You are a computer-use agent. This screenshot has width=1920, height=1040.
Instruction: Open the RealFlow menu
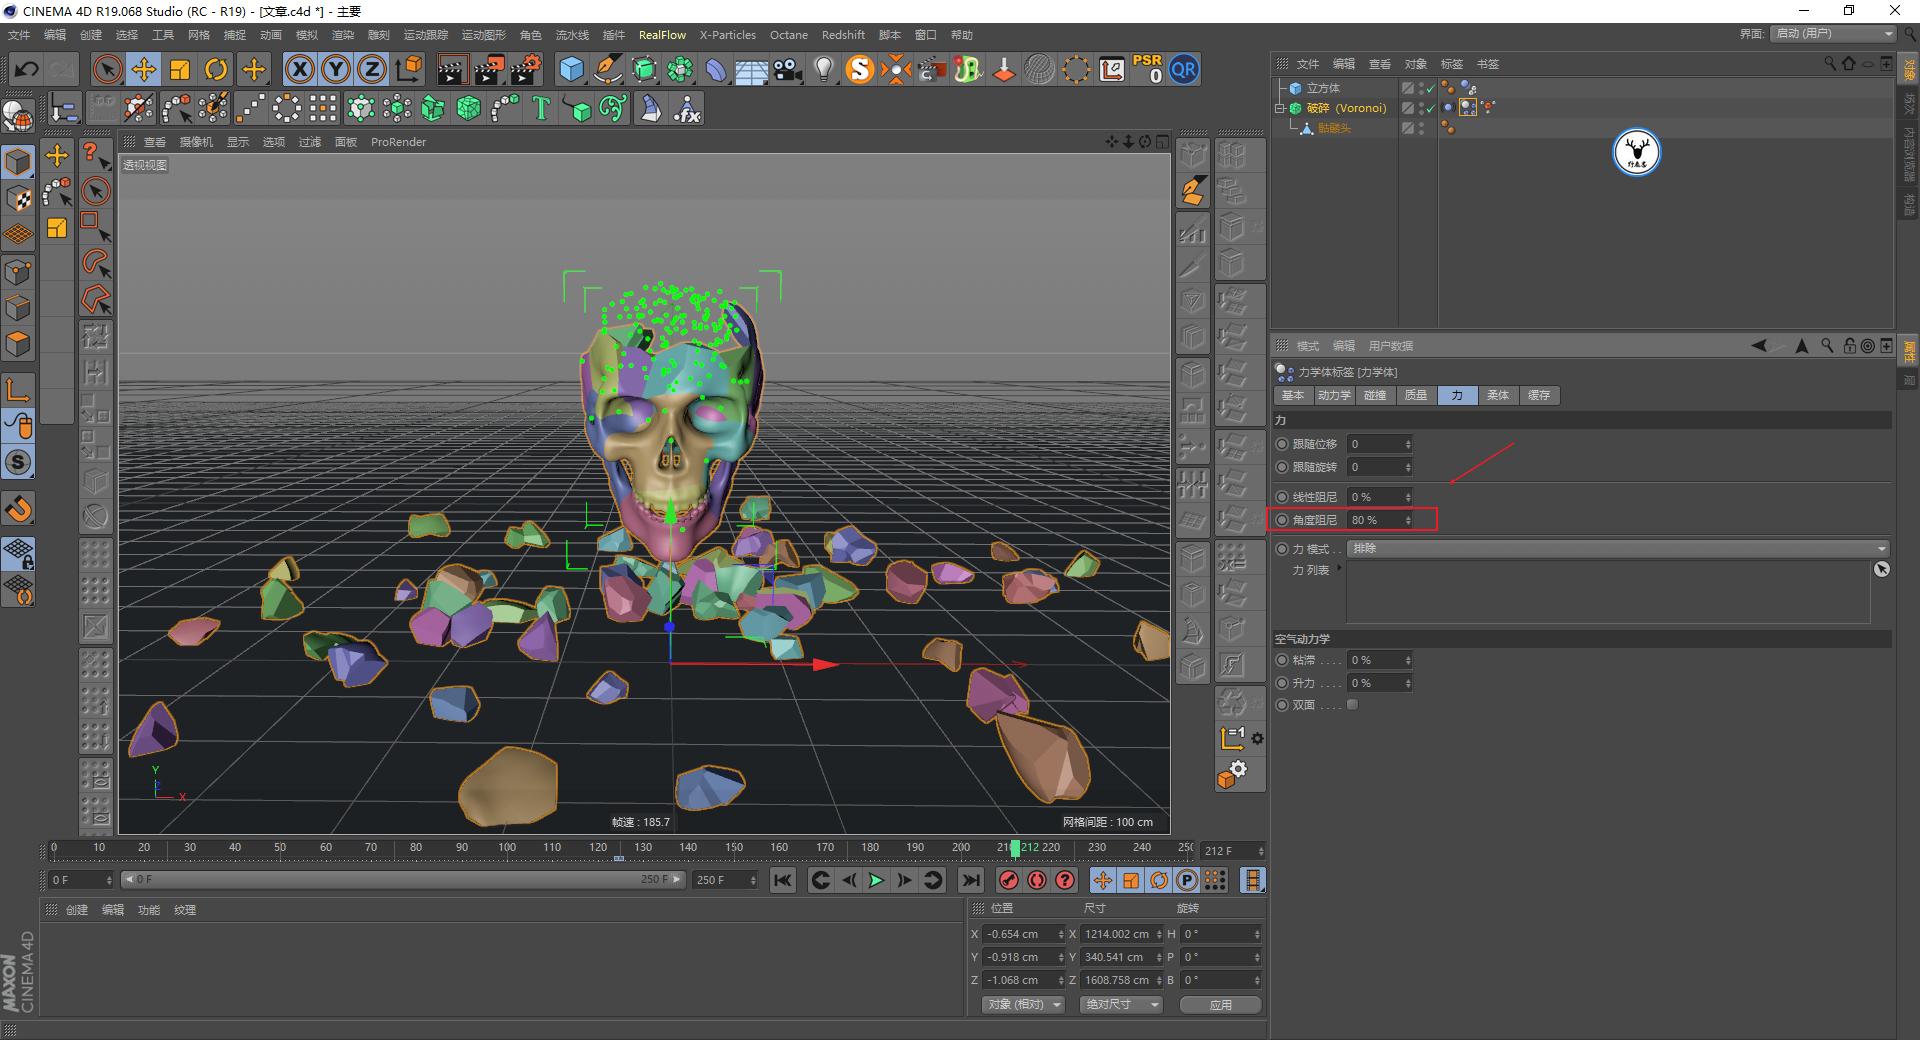coord(662,35)
